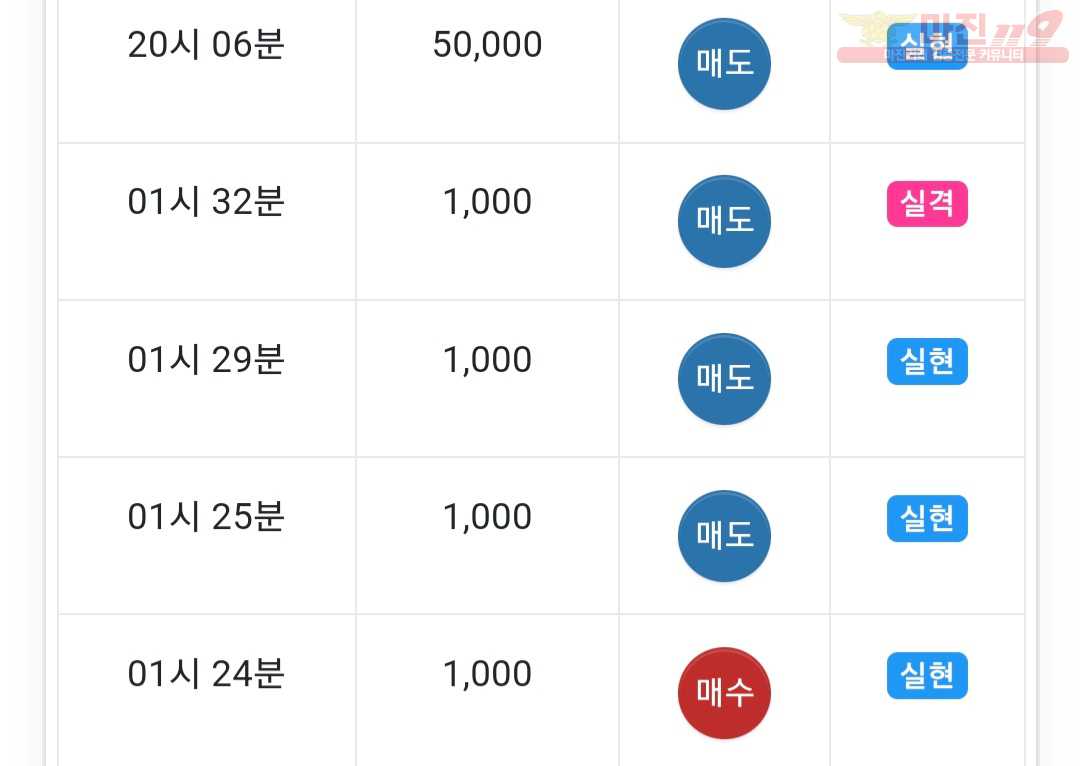The height and width of the screenshot is (766, 1080).
Task: Click the red 매수 circle in 01시 24분 row
Action: [x=724, y=693]
